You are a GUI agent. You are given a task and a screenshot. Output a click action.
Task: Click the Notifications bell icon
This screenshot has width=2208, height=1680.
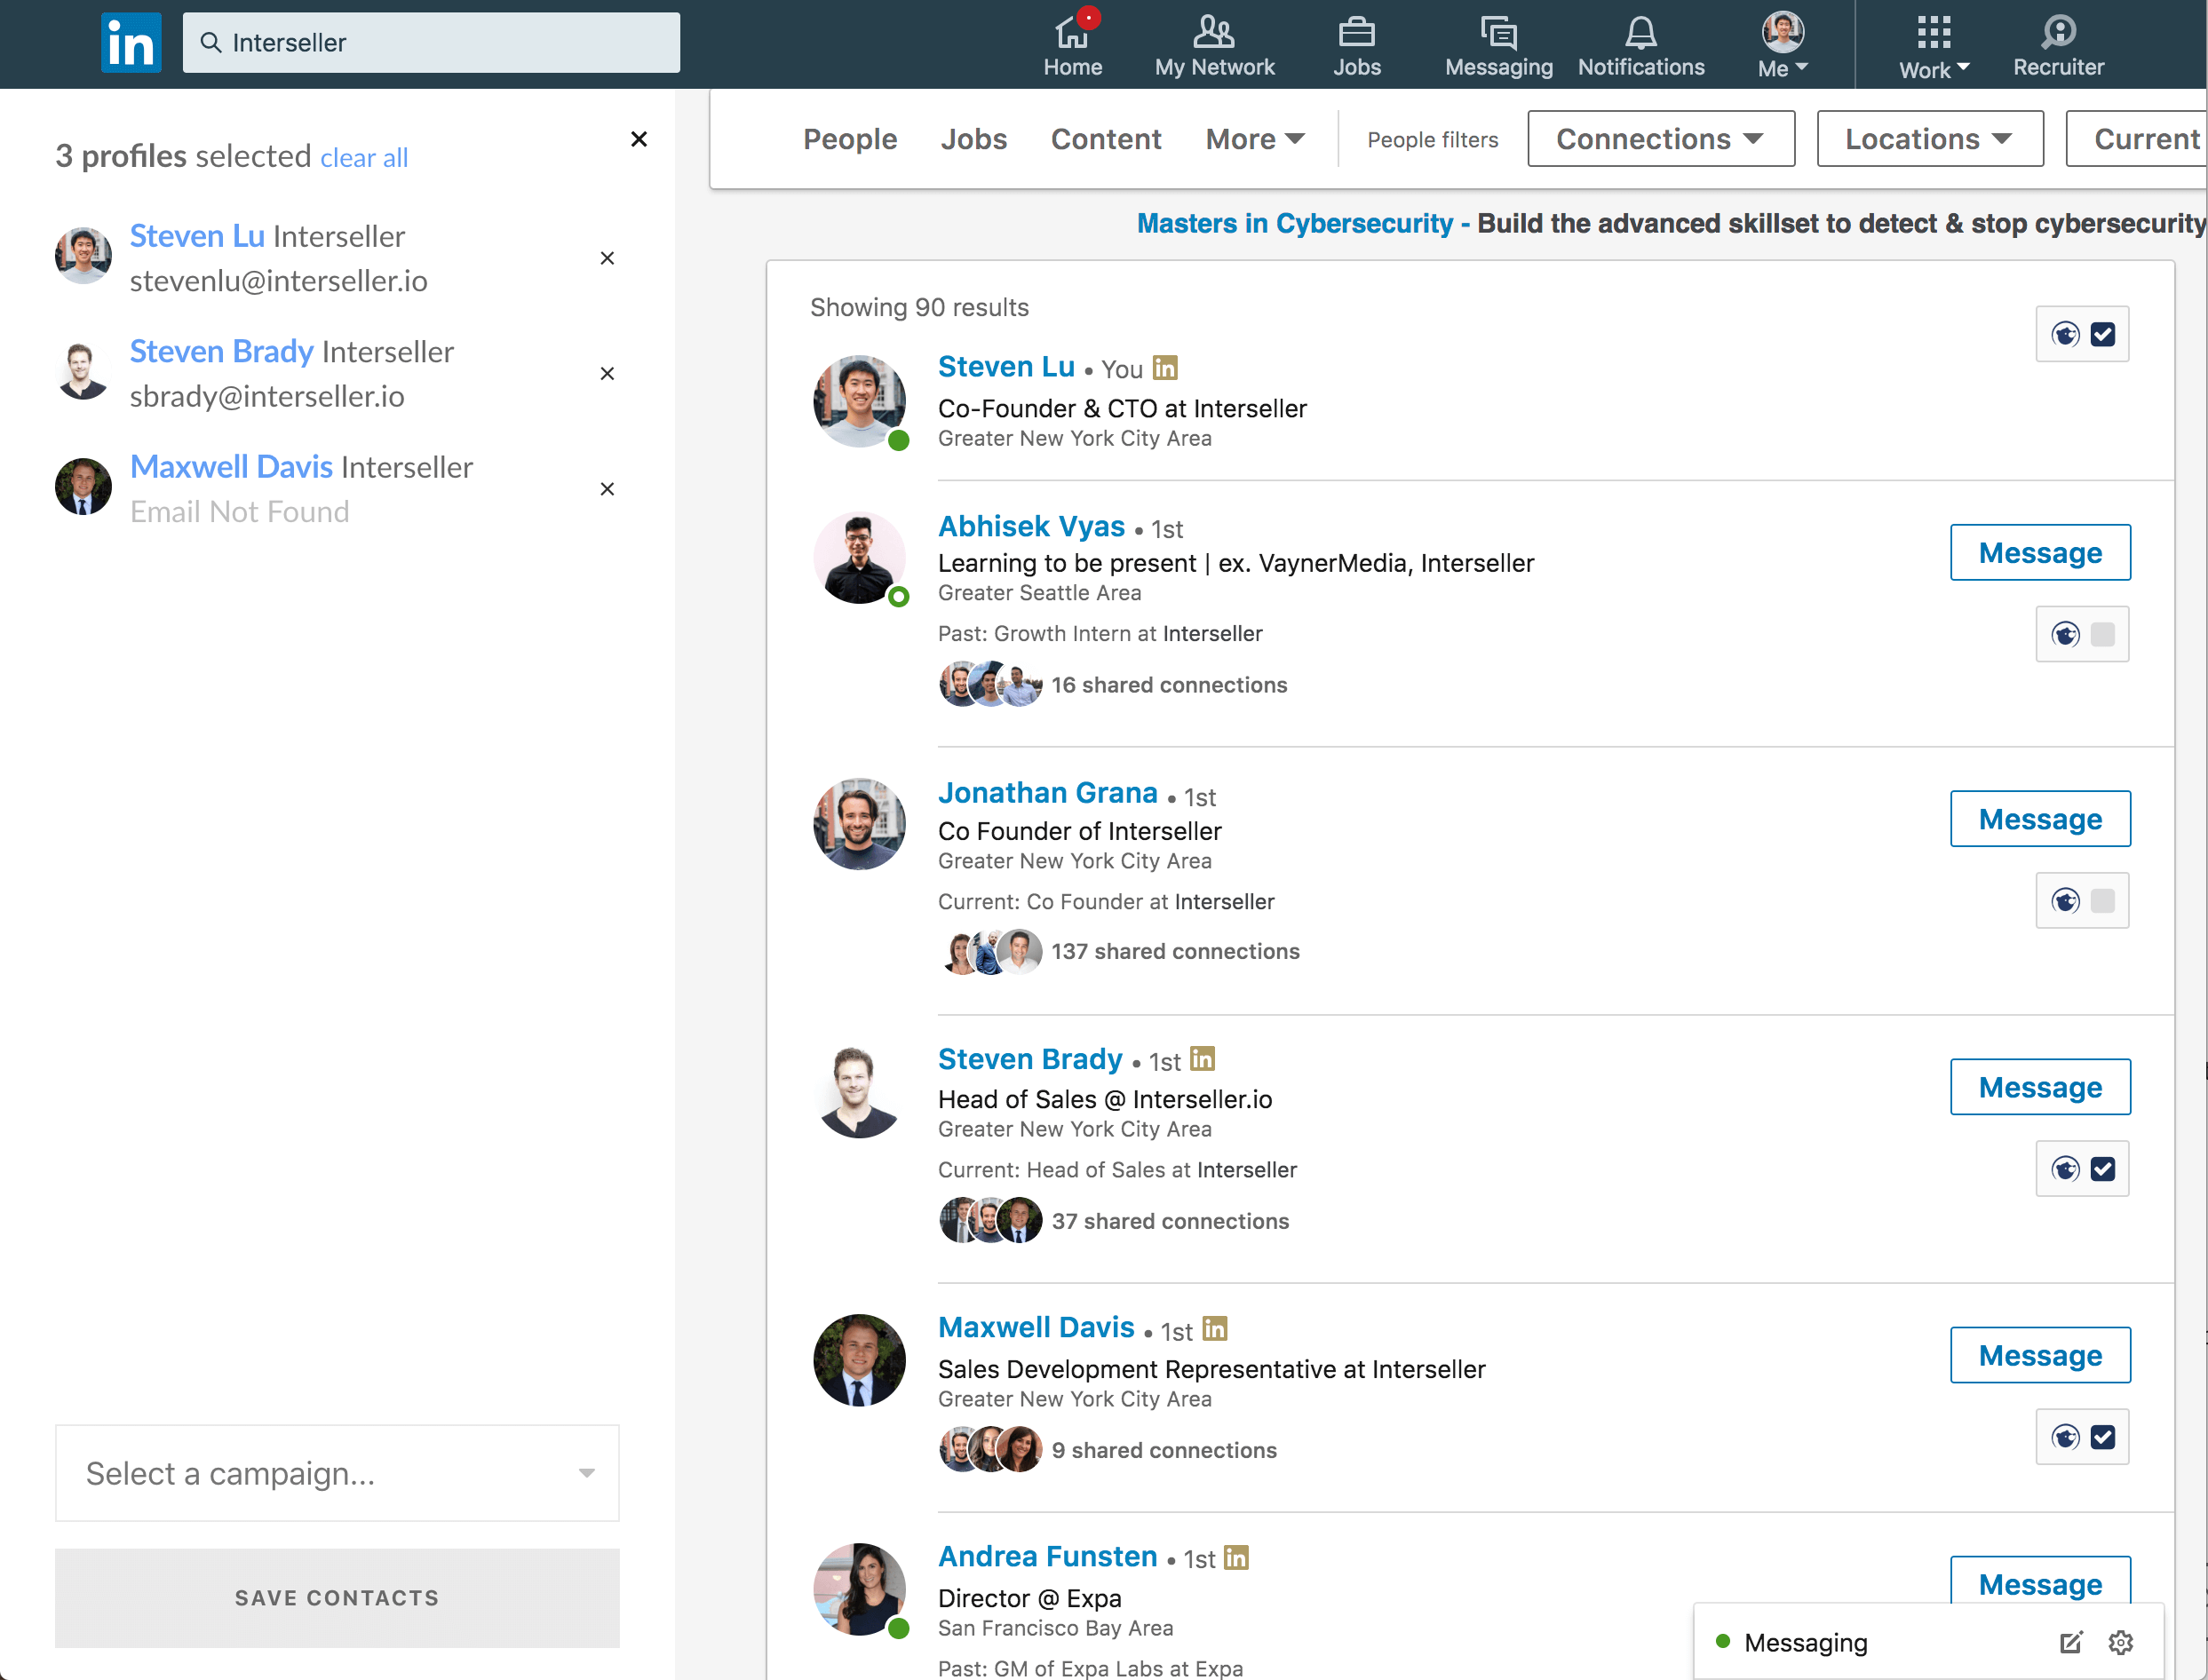(1640, 44)
